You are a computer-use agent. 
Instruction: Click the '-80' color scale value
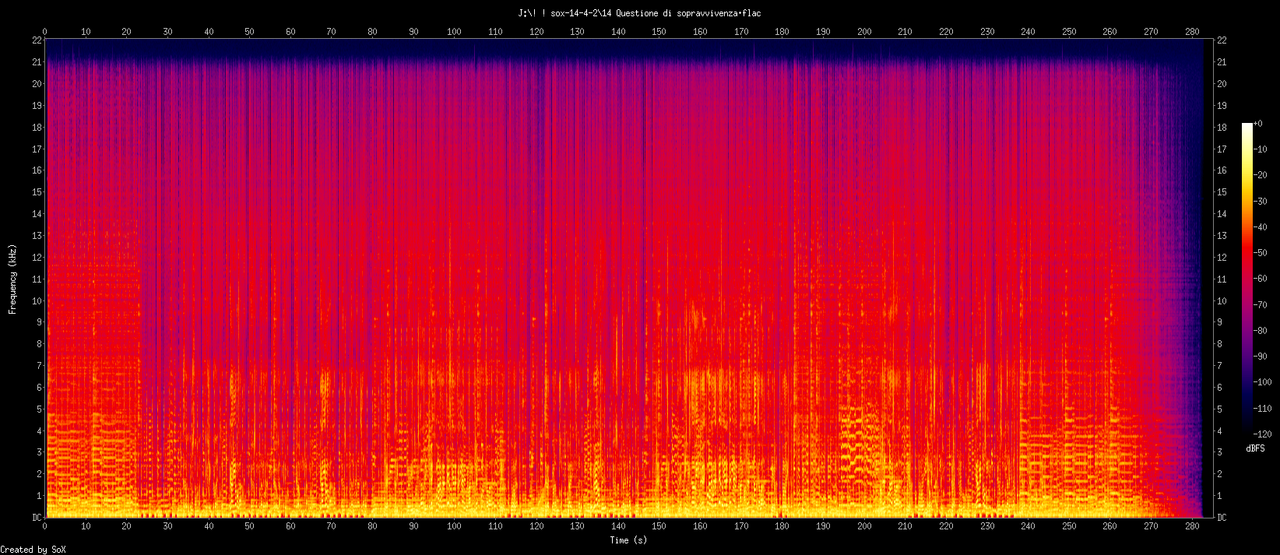(1262, 330)
